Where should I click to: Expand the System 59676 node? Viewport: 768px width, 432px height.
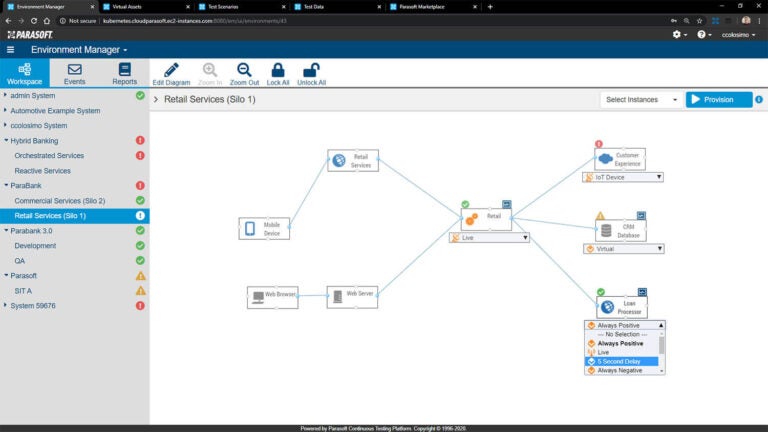[5, 305]
